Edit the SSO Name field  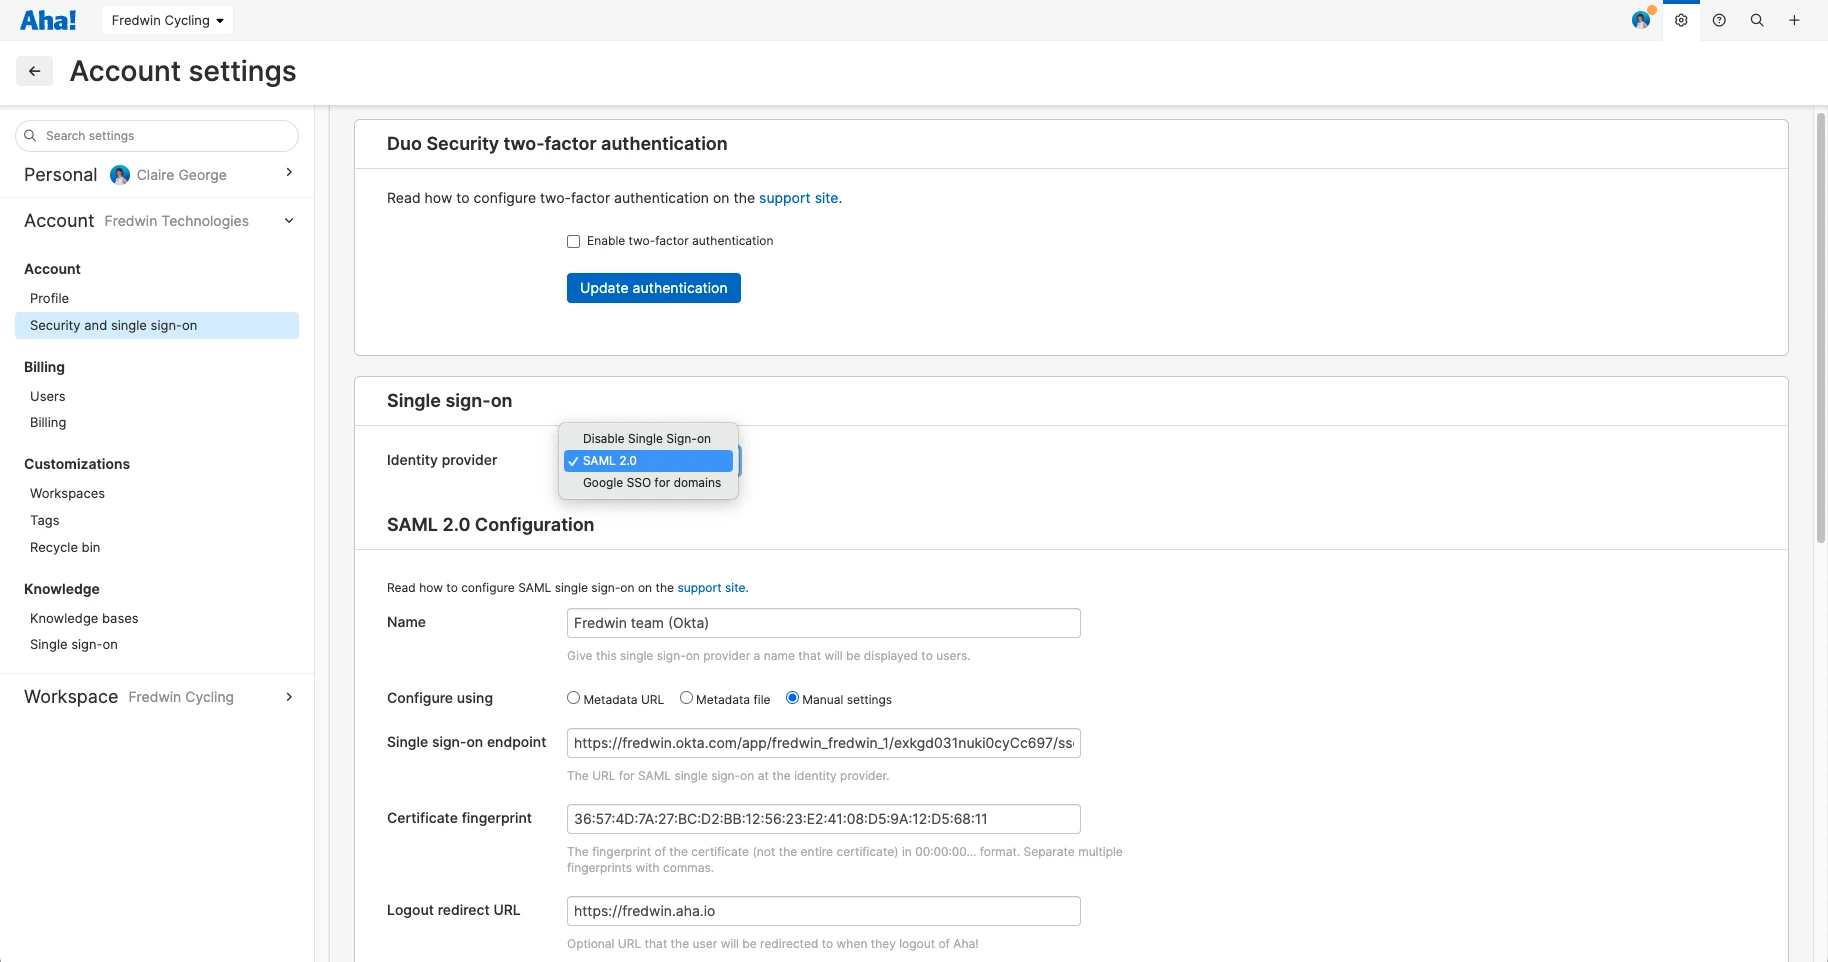click(824, 623)
